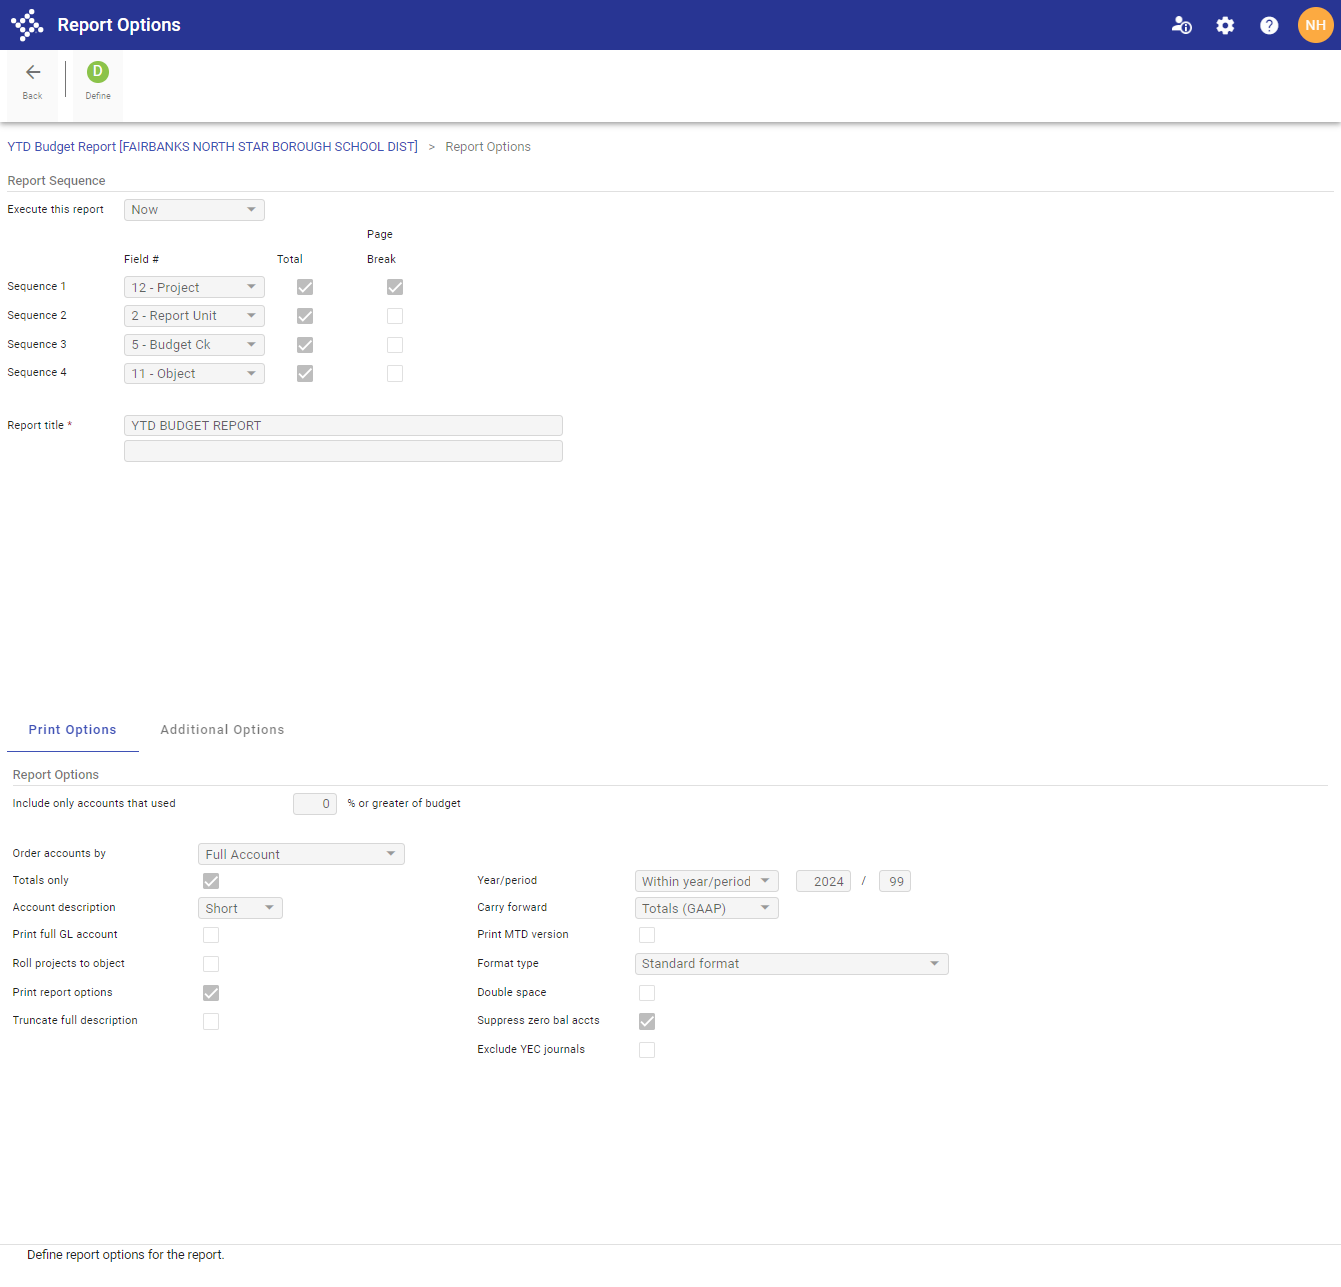Viewport: 1341px width, 1287px height.
Task: Toggle Sequence 1 Total checkbox
Action: coord(305,287)
